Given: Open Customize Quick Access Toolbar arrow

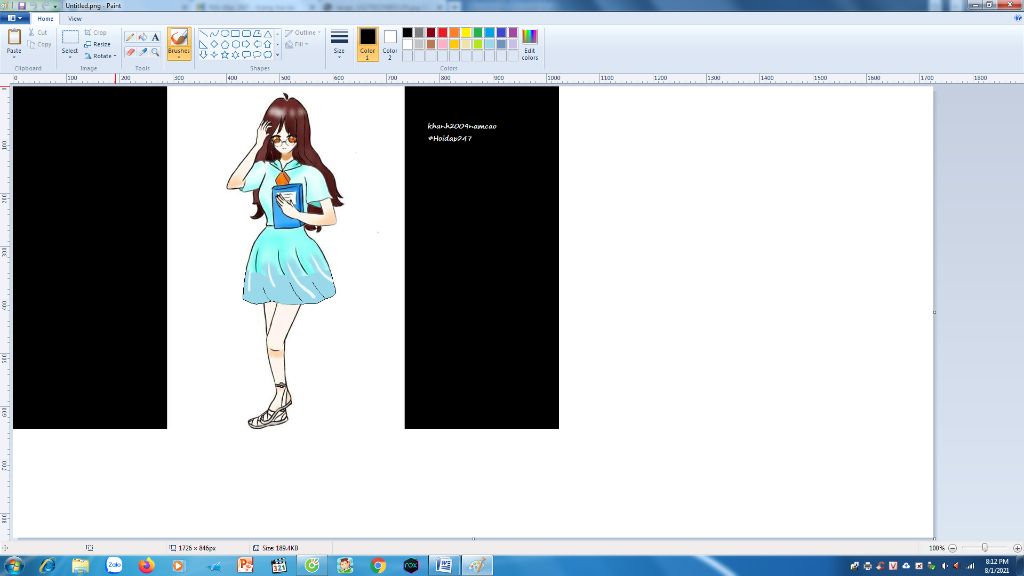Looking at the screenshot, I should [56, 5].
